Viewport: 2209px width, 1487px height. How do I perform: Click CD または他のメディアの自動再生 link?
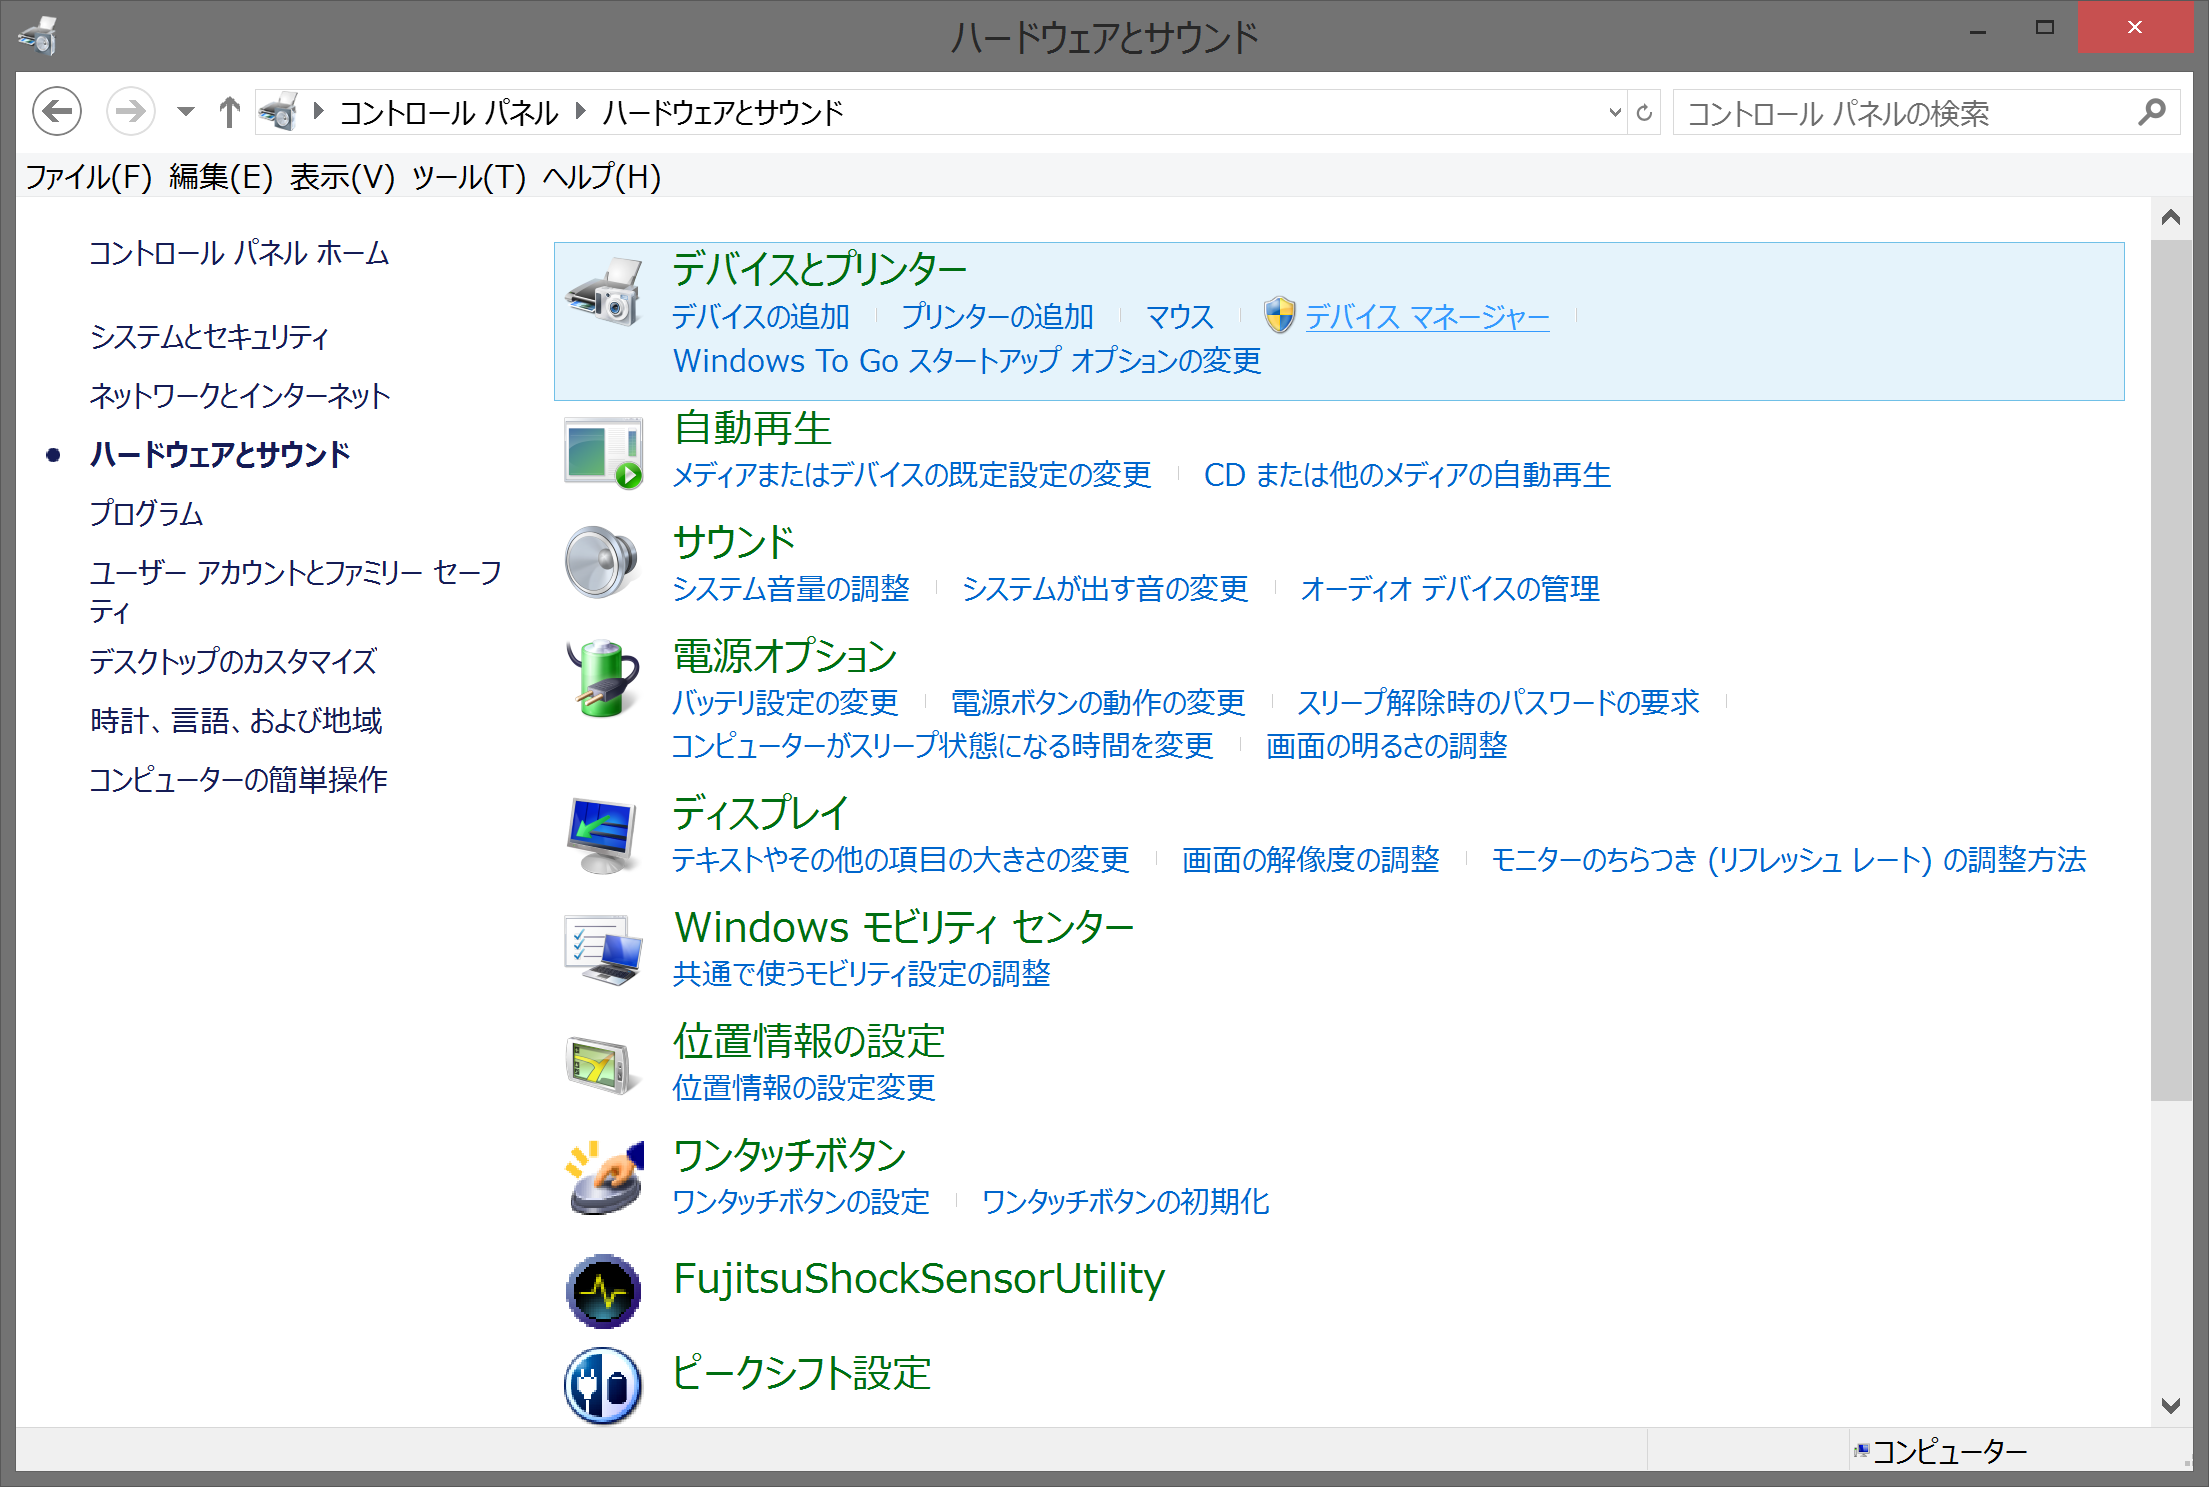1407,474
